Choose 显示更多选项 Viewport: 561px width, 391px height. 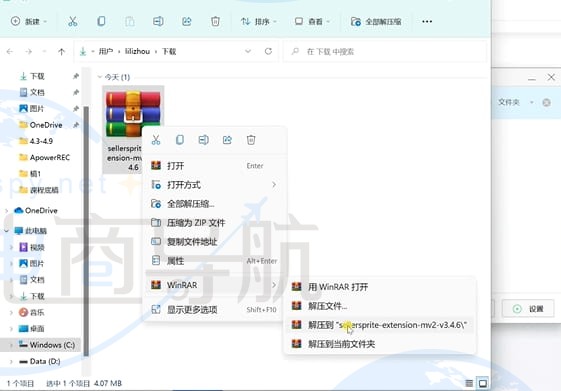214,309
